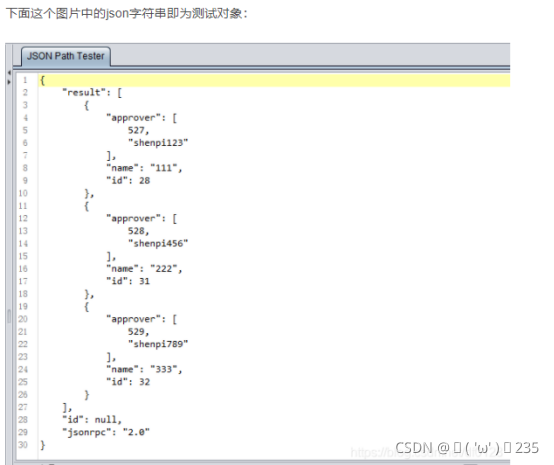Click the Chinese heading text above the tester

coord(127,13)
